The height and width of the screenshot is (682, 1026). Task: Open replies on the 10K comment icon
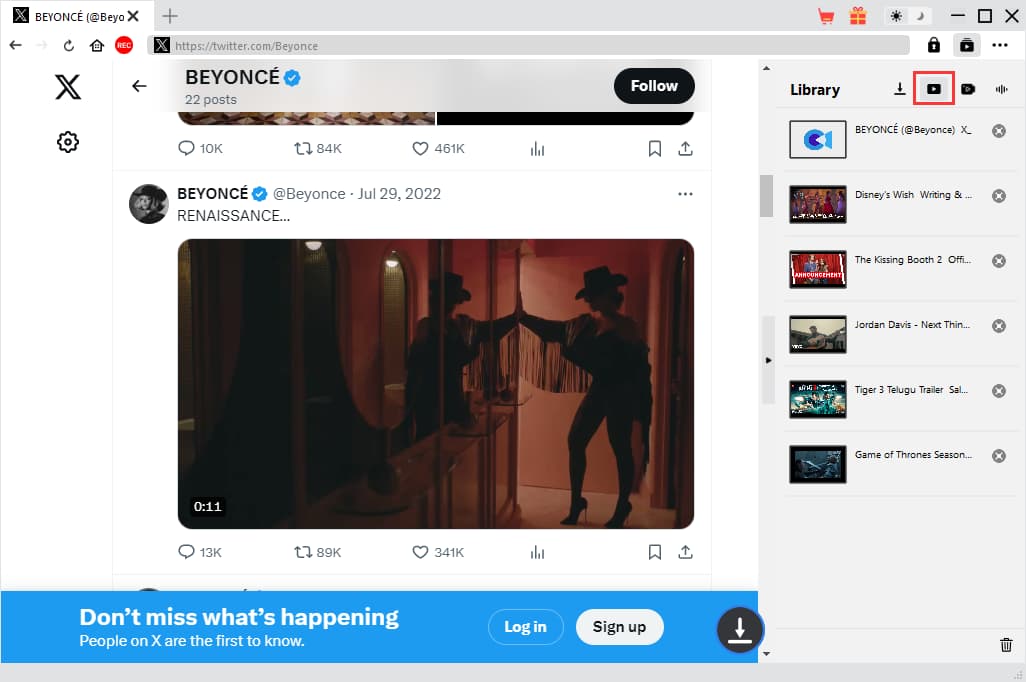[x=186, y=149]
